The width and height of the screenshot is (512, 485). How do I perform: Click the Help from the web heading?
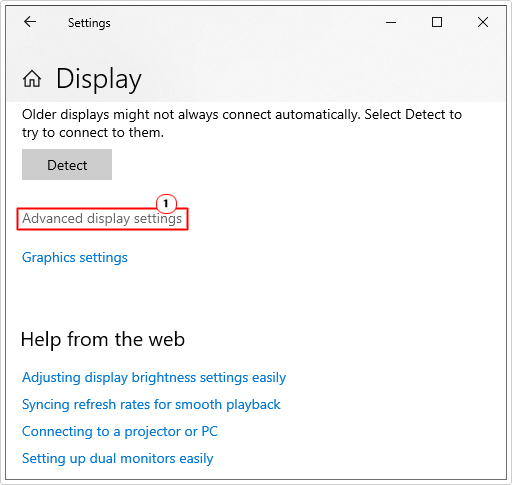(x=103, y=339)
